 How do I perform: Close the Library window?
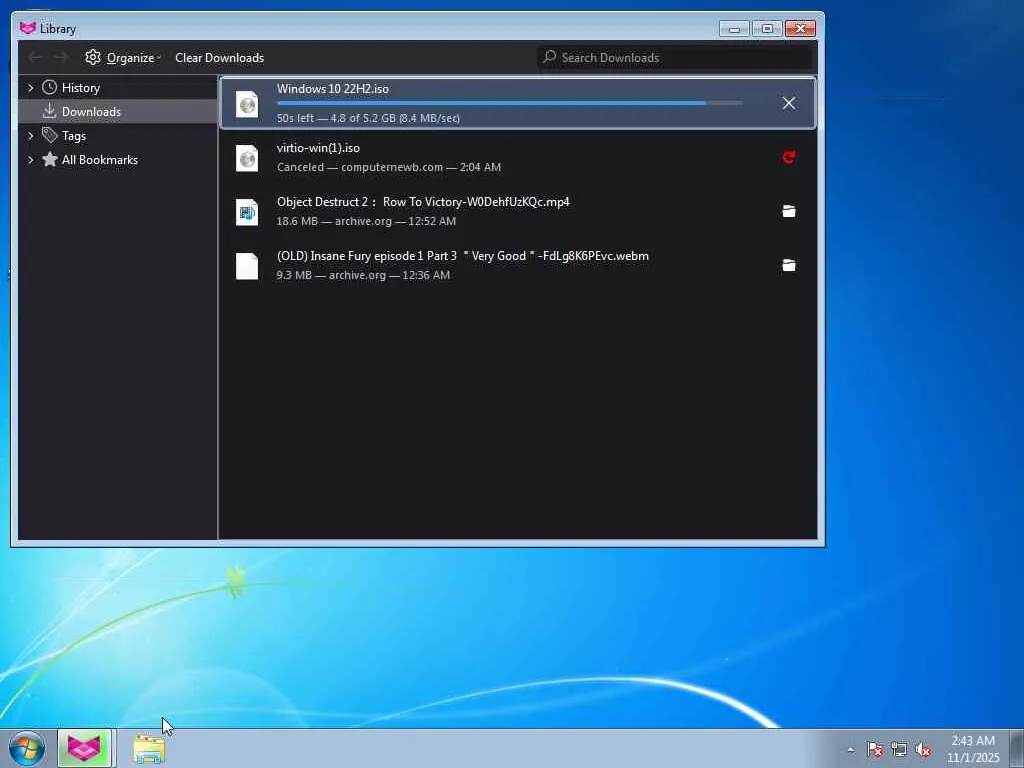coord(800,29)
